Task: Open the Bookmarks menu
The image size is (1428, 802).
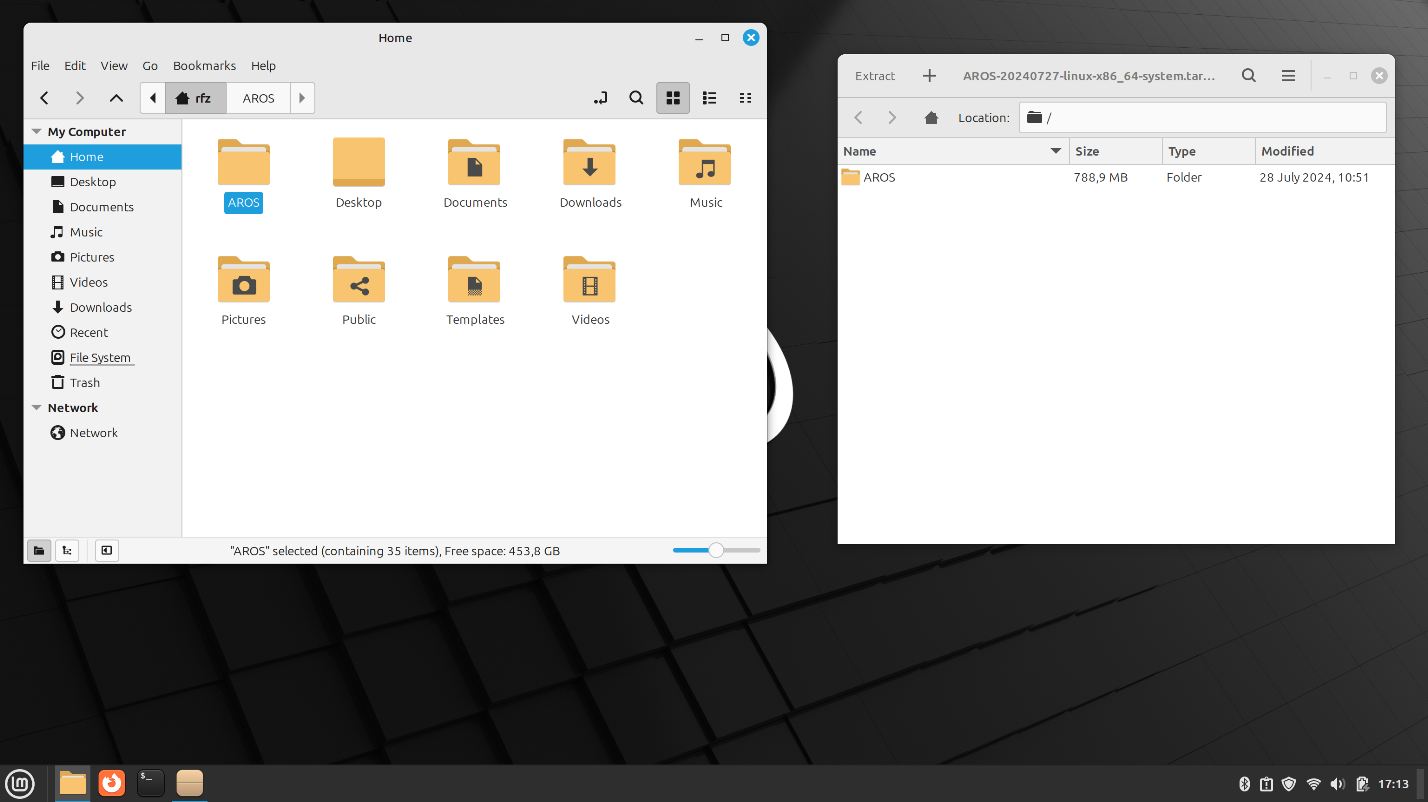Action: pos(204,66)
